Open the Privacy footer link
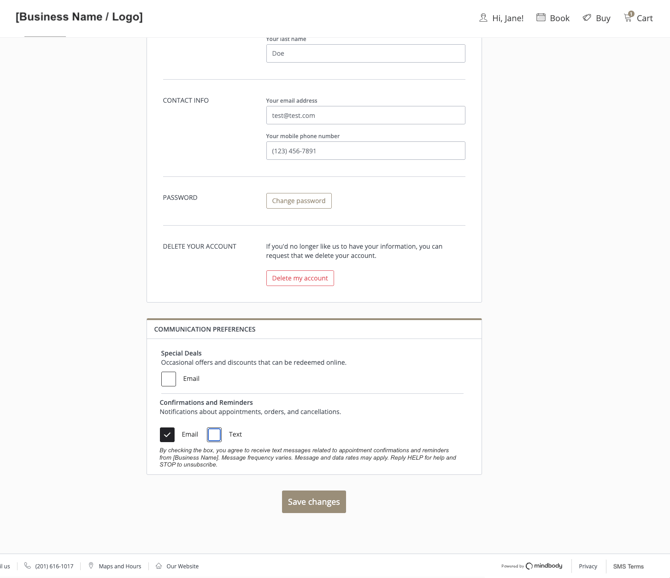This screenshot has height=578, width=670. tap(588, 566)
